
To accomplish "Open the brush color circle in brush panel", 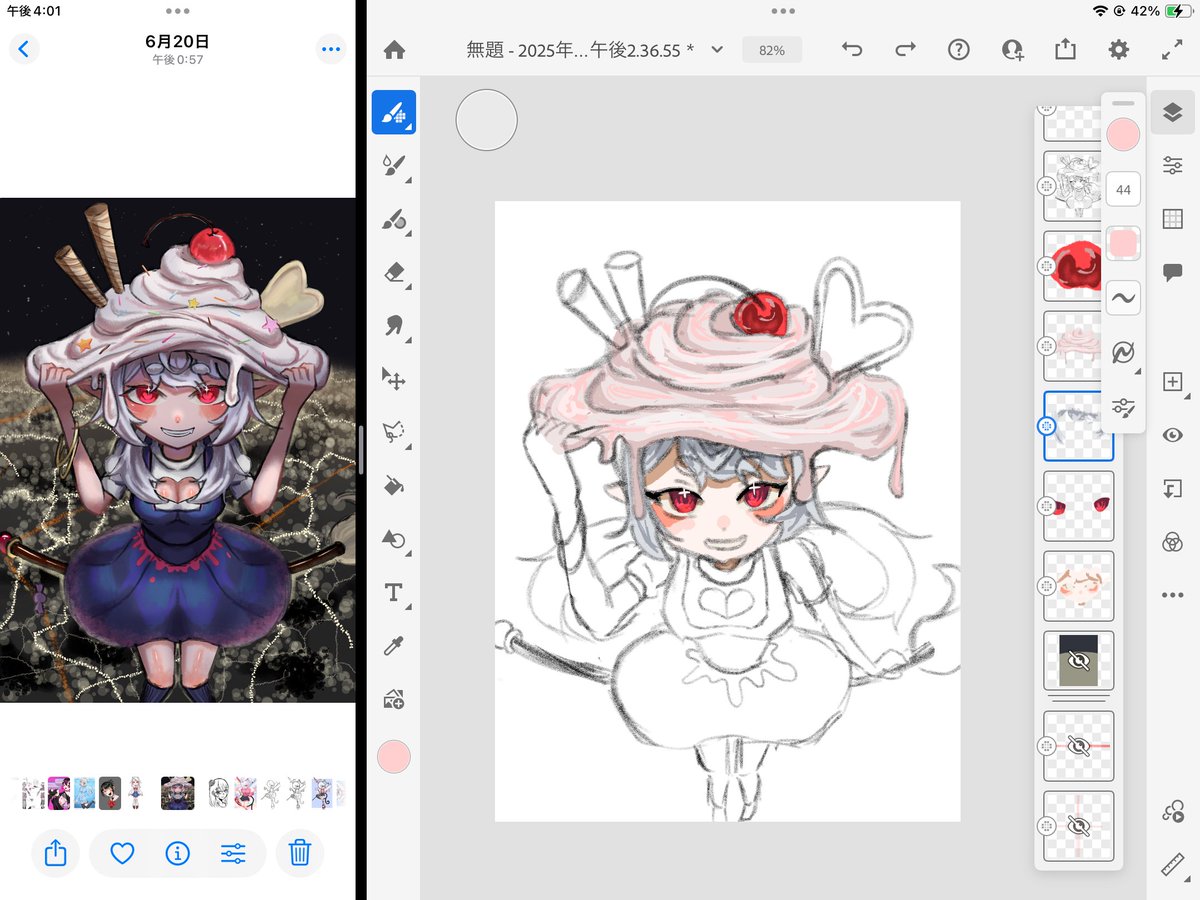I will click(1123, 134).
